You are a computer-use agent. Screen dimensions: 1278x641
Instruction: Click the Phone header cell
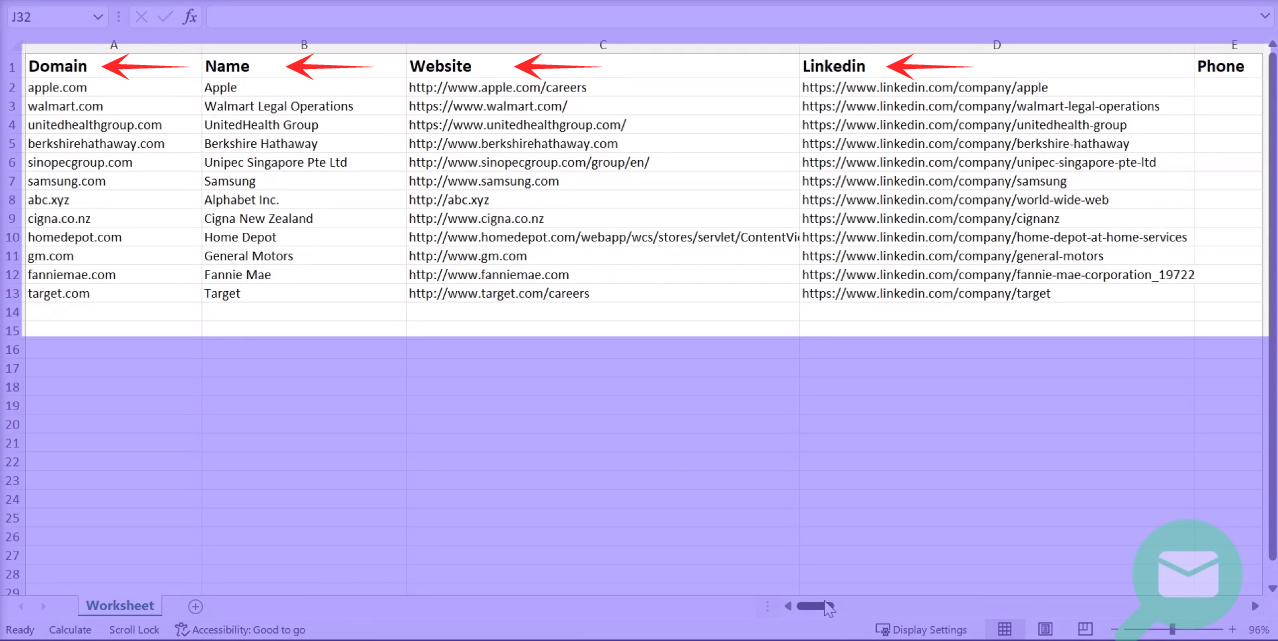click(1228, 66)
